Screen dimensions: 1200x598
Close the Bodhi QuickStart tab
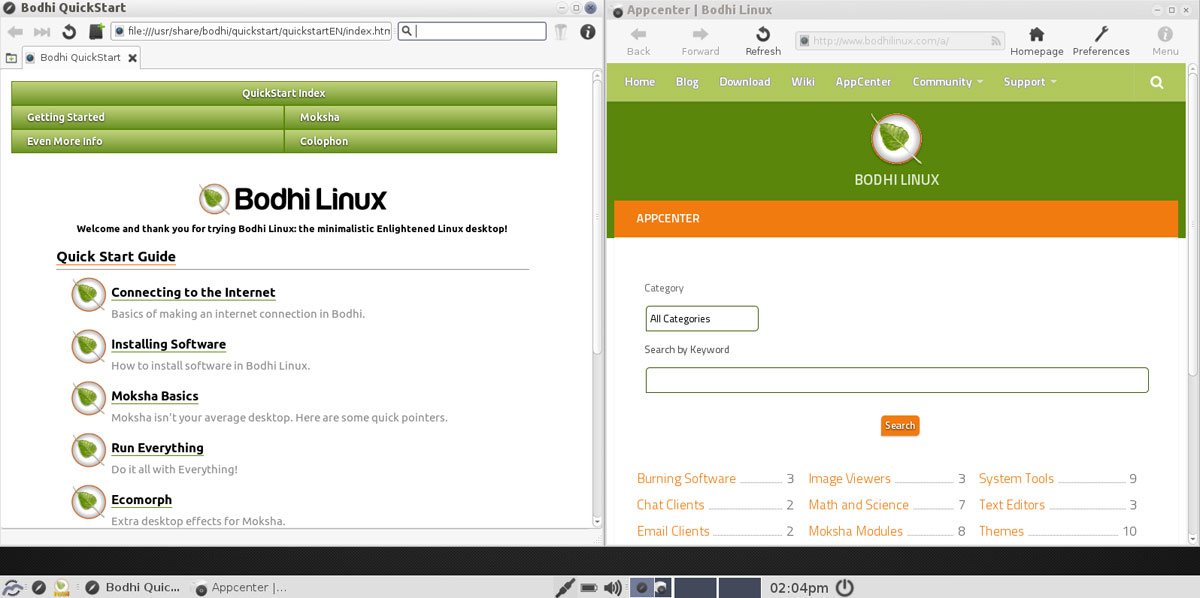tap(133, 58)
